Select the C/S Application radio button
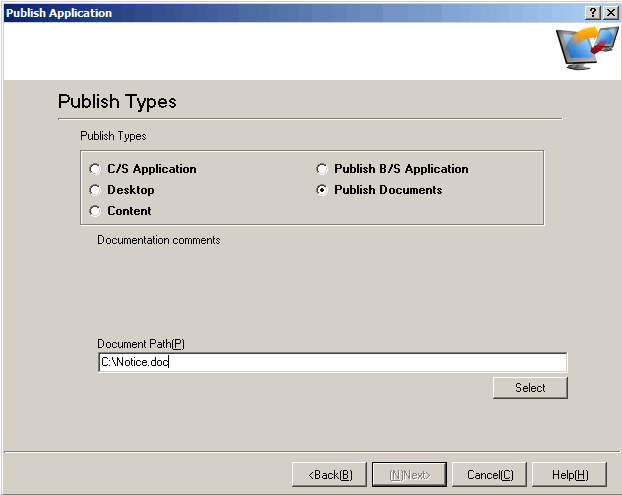 point(96,169)
